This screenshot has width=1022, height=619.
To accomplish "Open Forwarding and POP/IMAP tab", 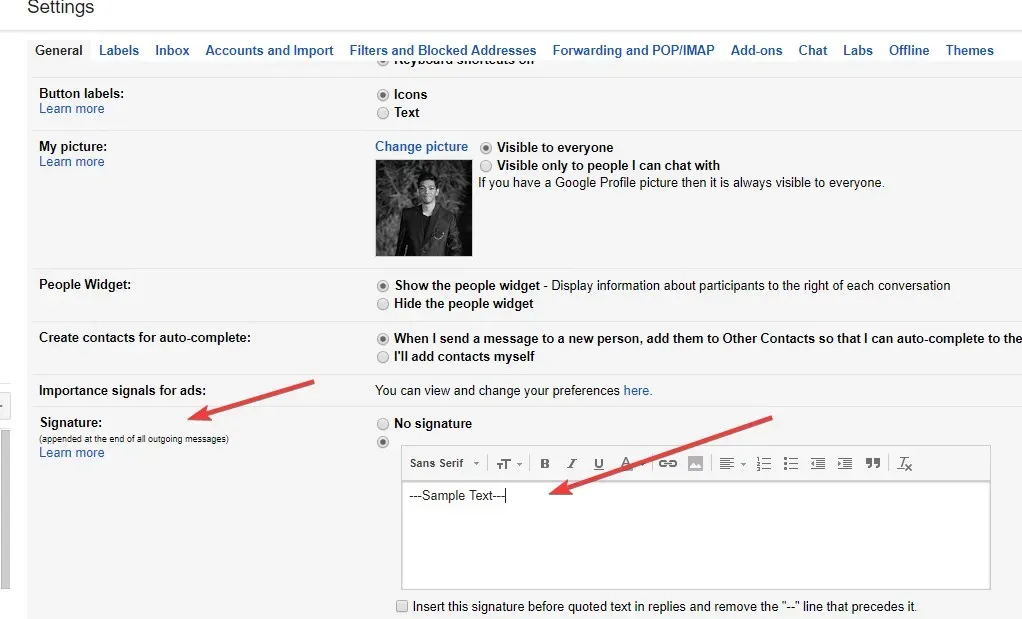I will click(634, 50).
